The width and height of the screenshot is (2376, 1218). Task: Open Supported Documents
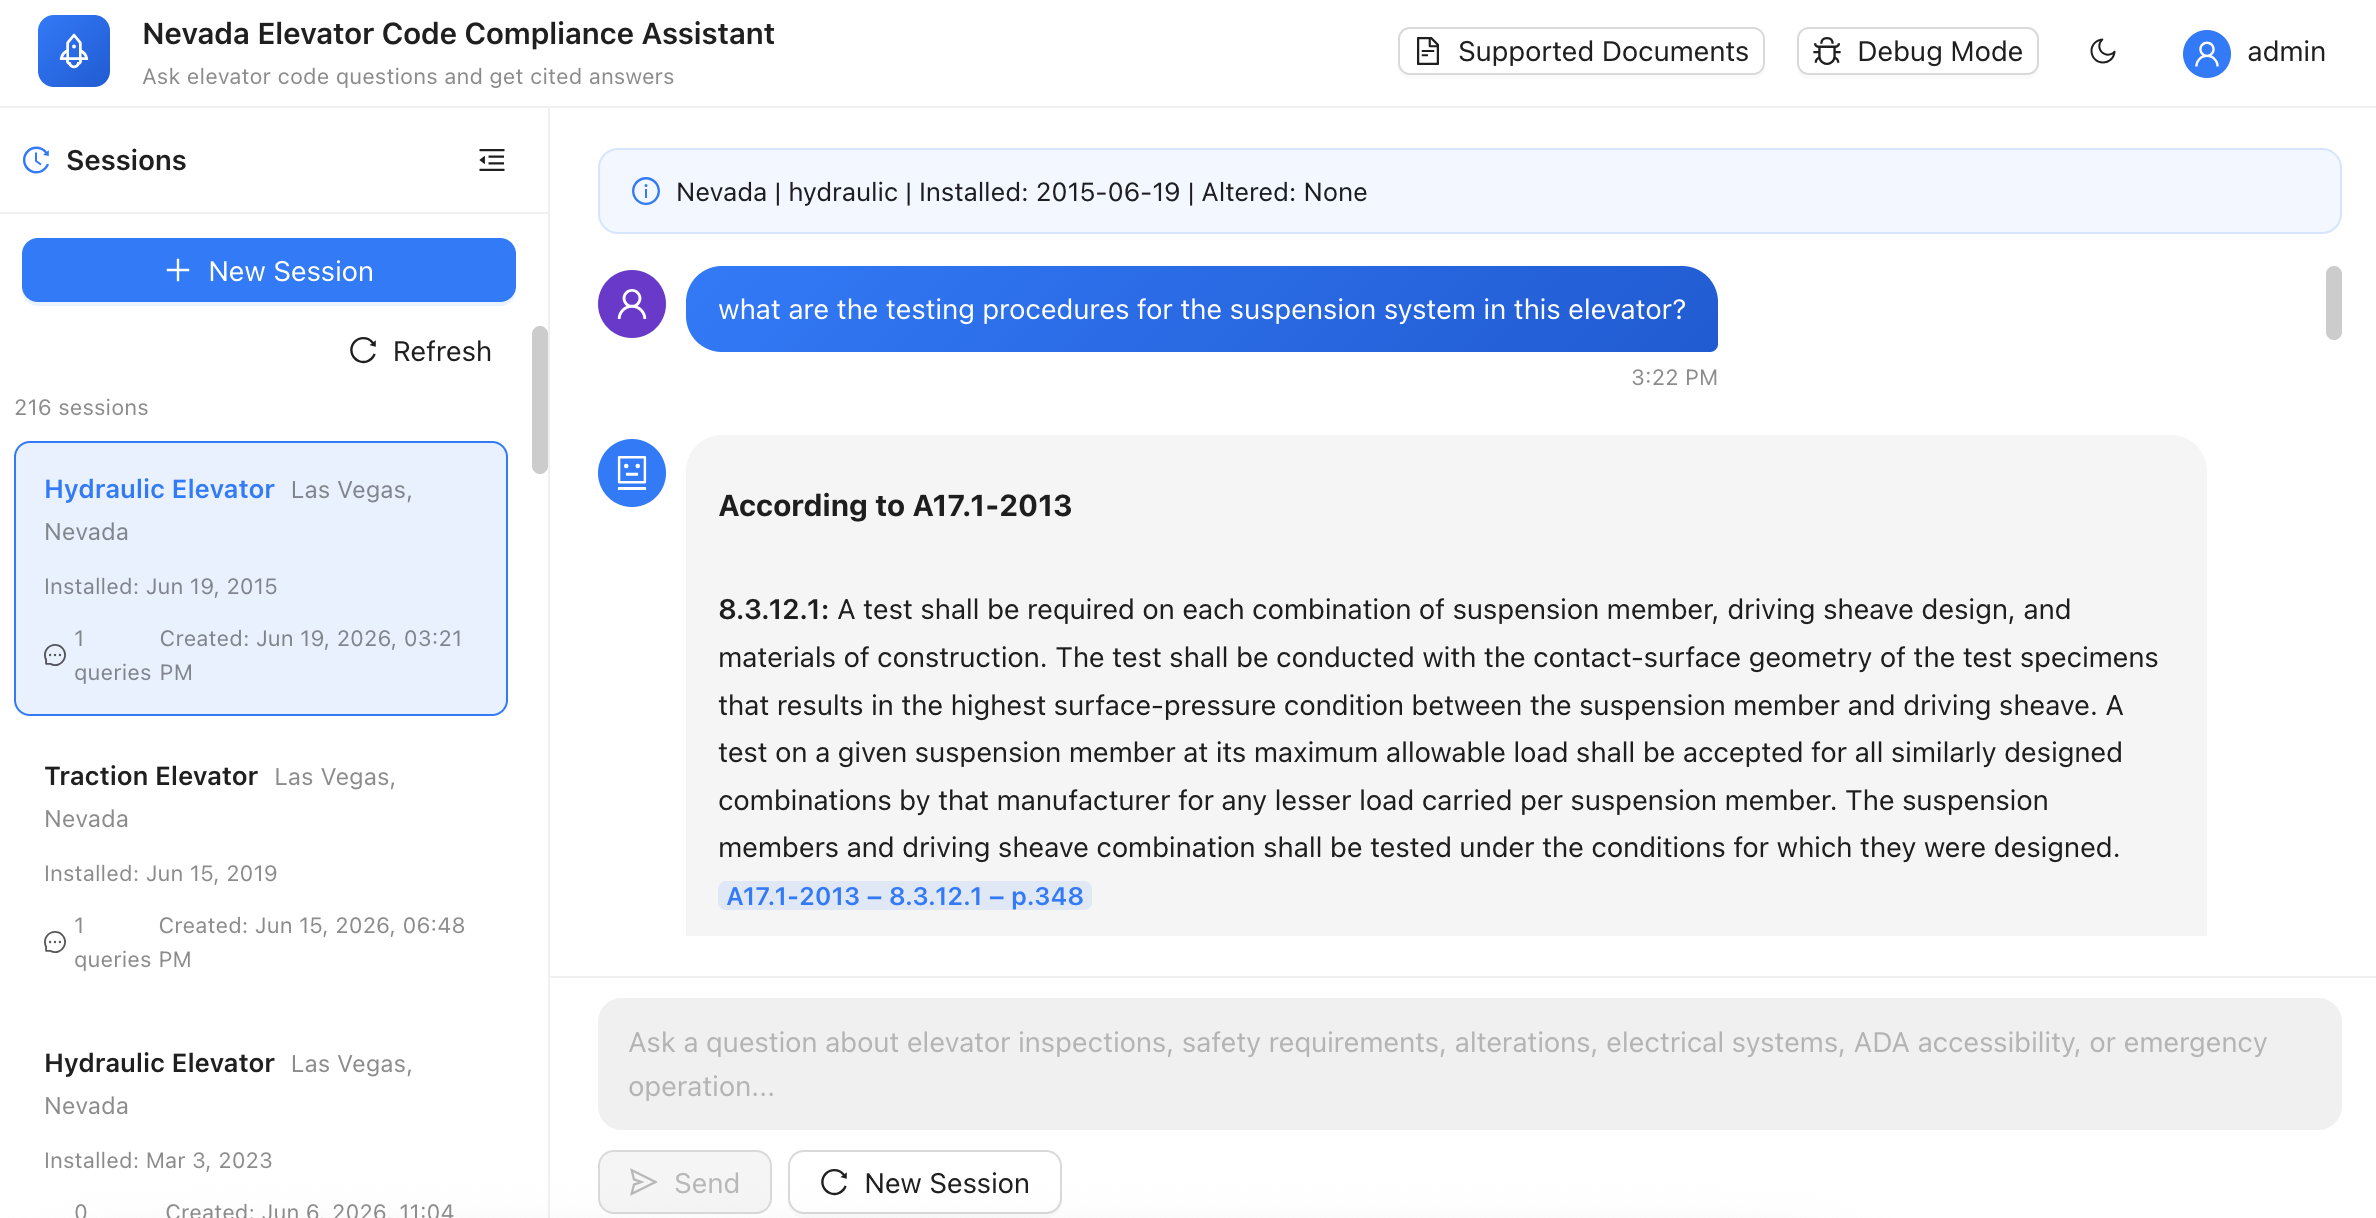pyautogui.click(x=1581, y=51)
